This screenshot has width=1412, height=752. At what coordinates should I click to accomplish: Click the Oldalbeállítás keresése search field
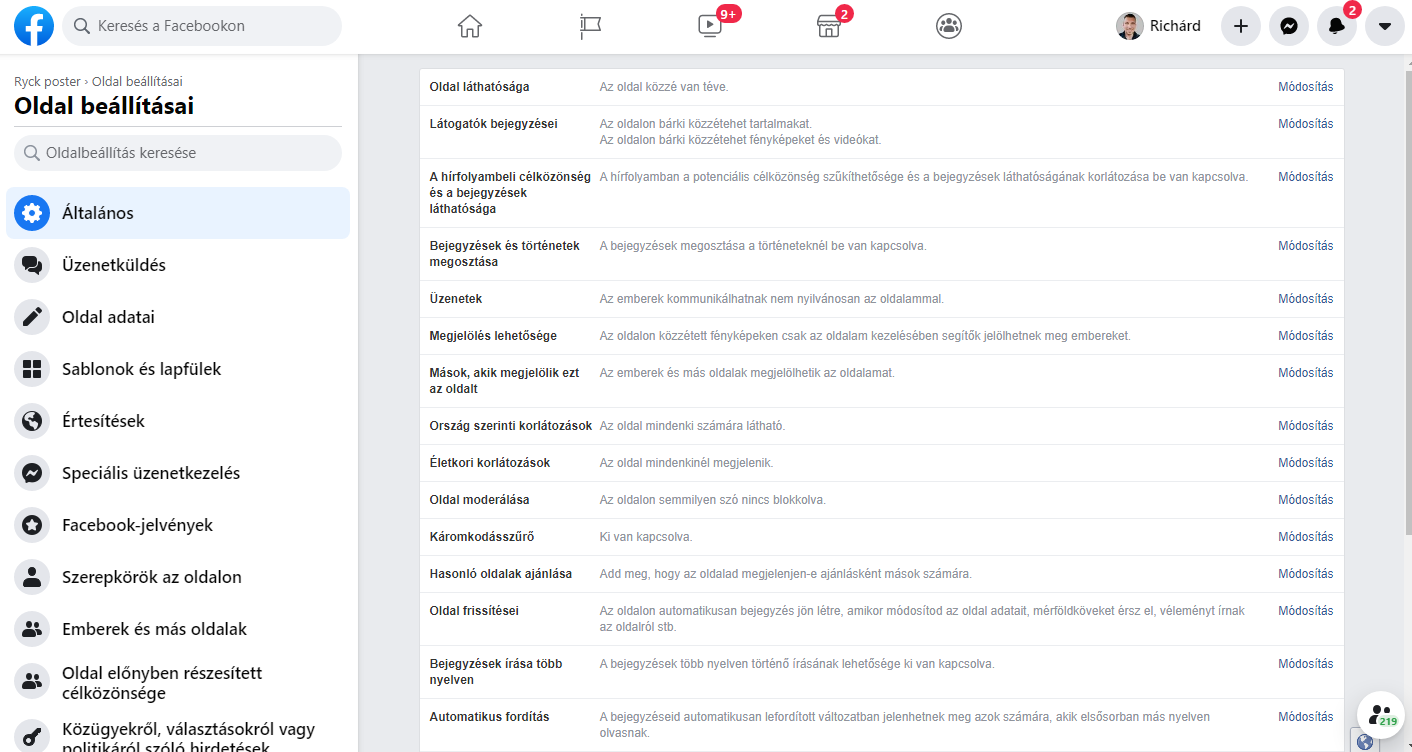click(x=178, y=153)
